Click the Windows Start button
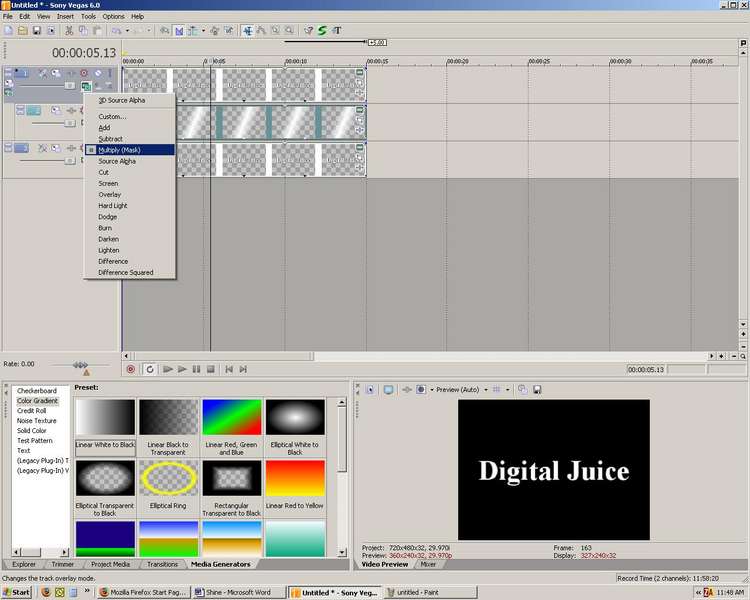This screenshot has width=750, height=600. tap(17, 592)
